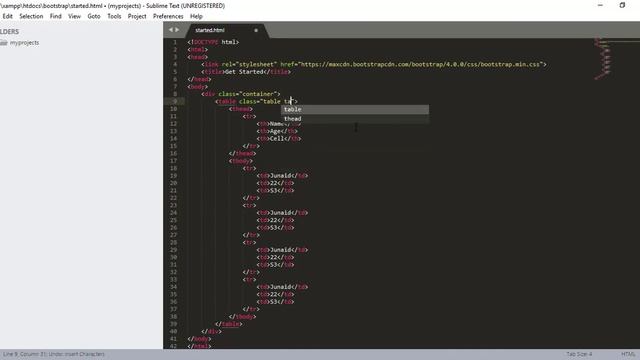Viewport: 640px width, 360px height.
Task: Open the Find menu
Action: coord(56,16)
